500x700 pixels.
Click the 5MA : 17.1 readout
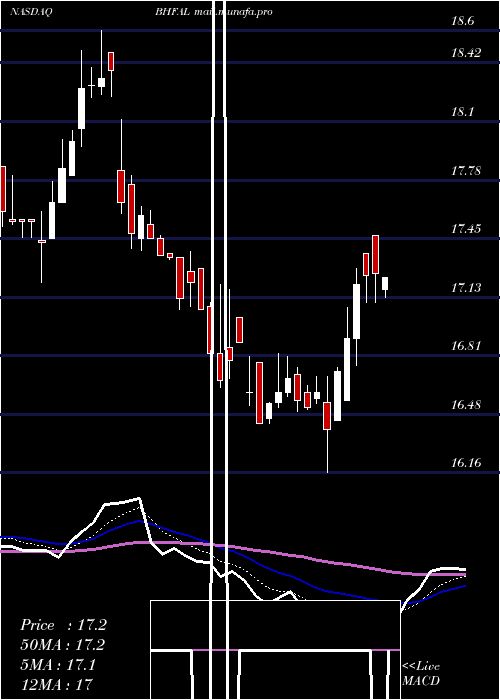(x=58, y=665)
